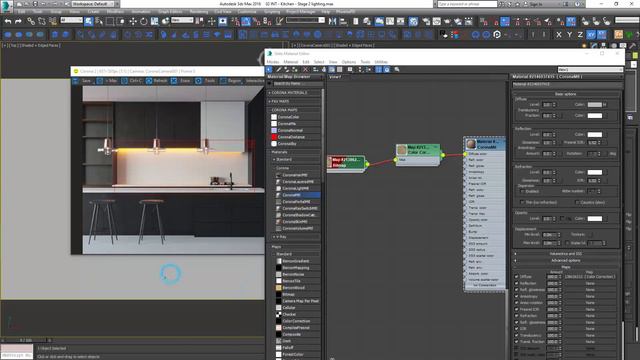Open Modes menu in Material Editor
640x360 pixels.
(x=273, y=62)
